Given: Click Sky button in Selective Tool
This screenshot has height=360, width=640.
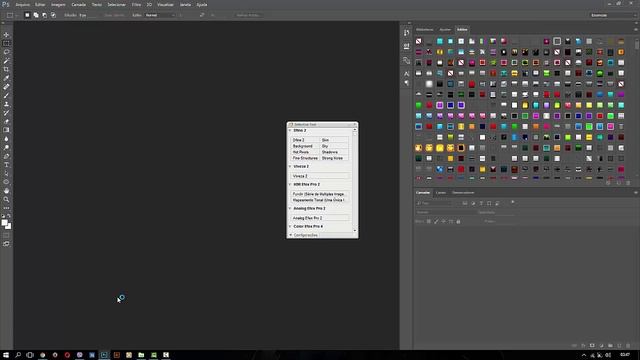Looking at the screenshot, I should 334,146.
